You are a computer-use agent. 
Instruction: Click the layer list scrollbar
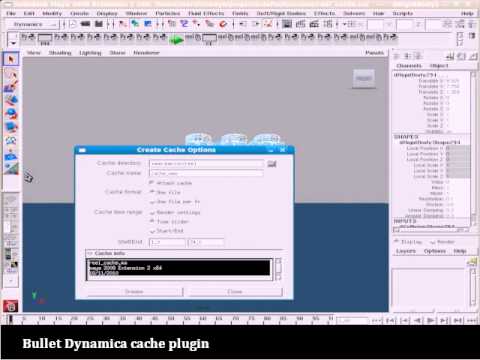473,287
